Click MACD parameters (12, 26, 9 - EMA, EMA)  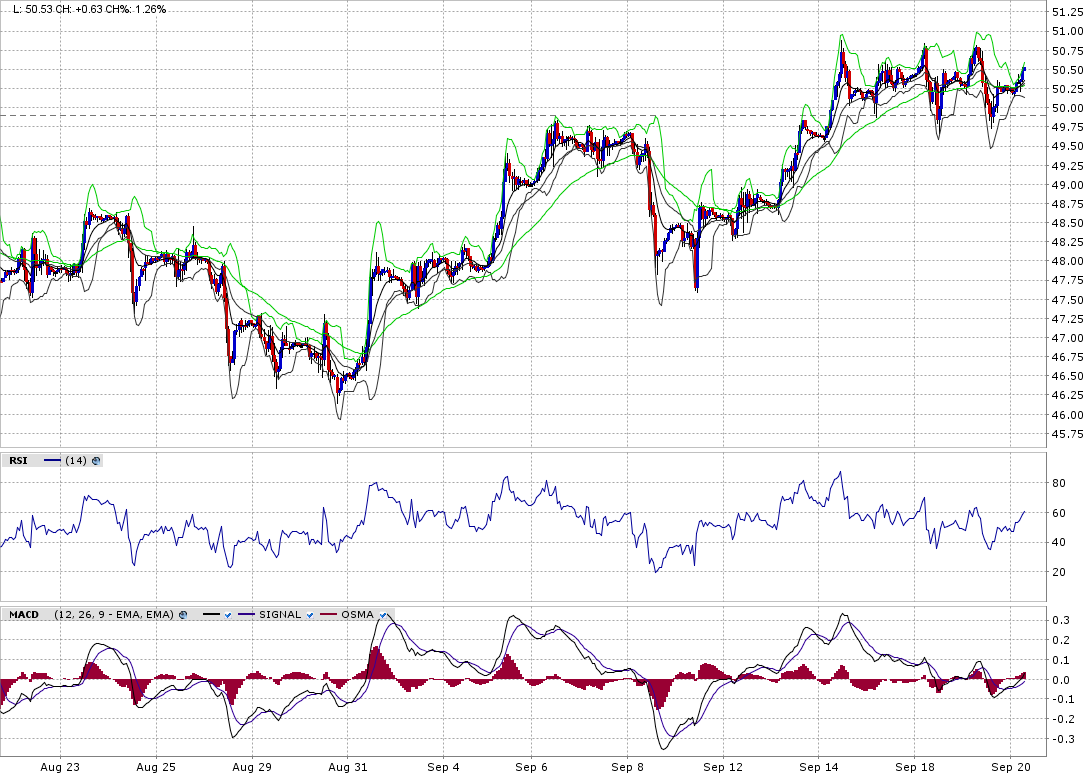113,614
